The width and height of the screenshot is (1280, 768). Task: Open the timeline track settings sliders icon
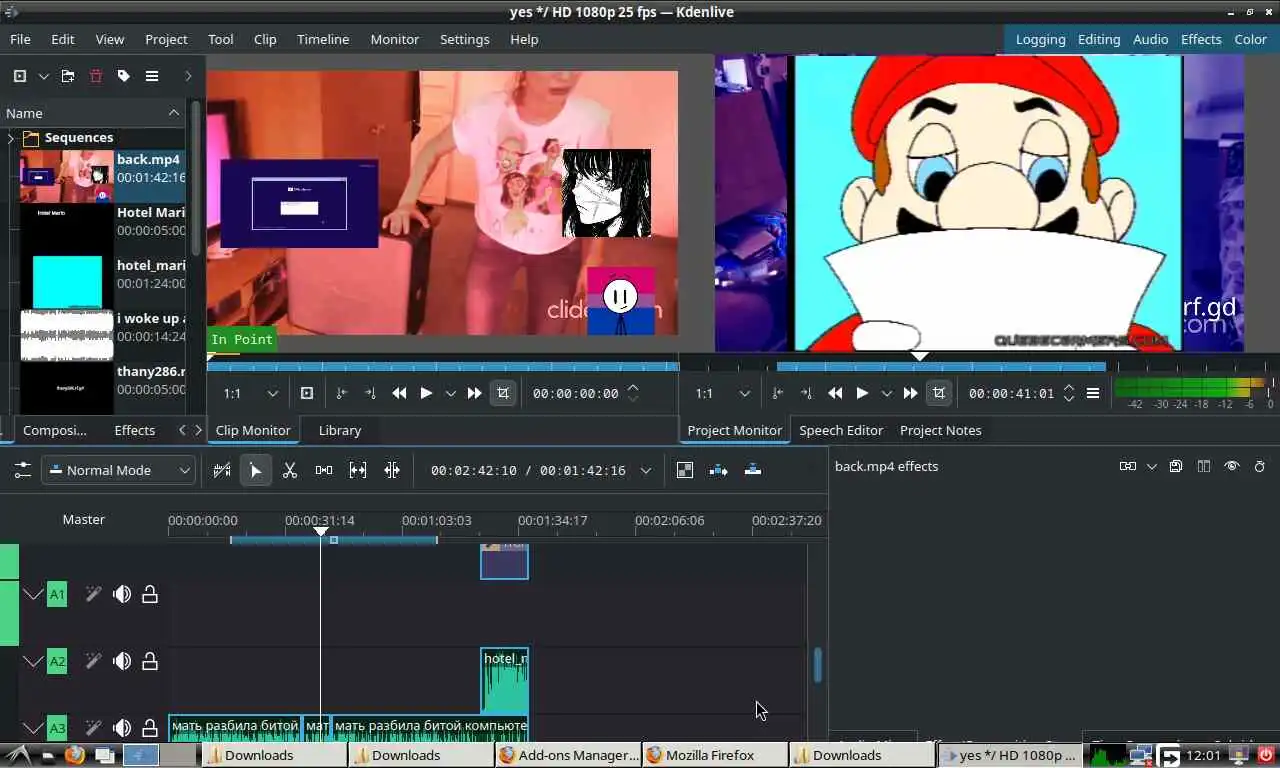(x=22, y=470)
